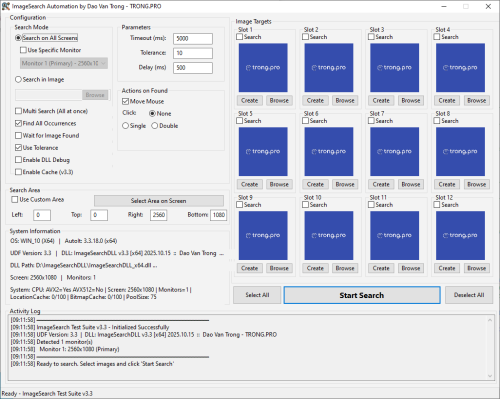Click the Deselect All button

(x=469, y=295)
